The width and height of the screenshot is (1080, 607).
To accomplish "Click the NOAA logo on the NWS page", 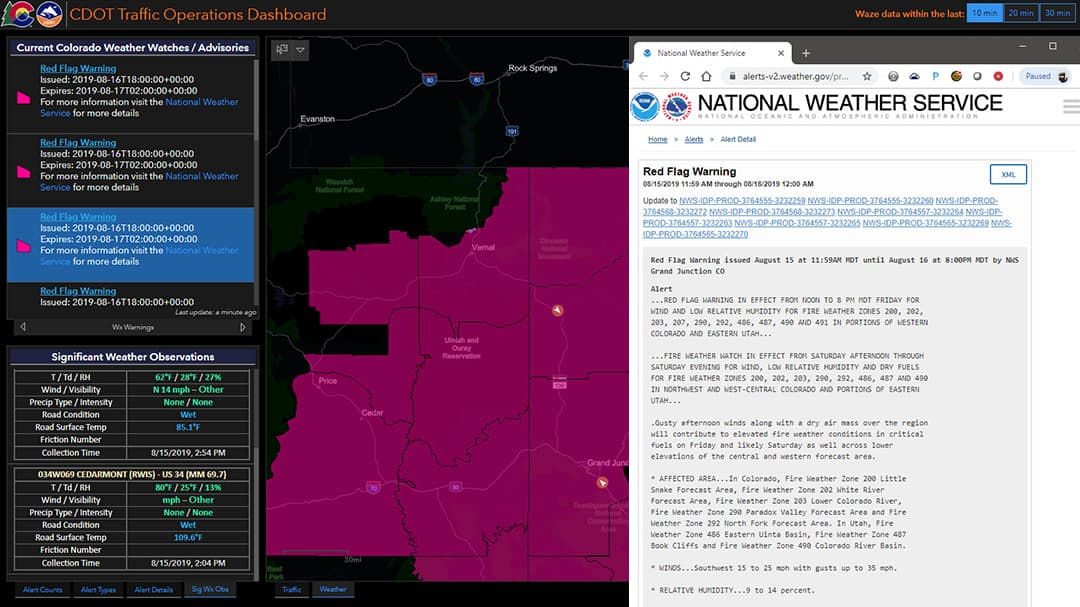I will pyautogui.click(x=645, y=107).
